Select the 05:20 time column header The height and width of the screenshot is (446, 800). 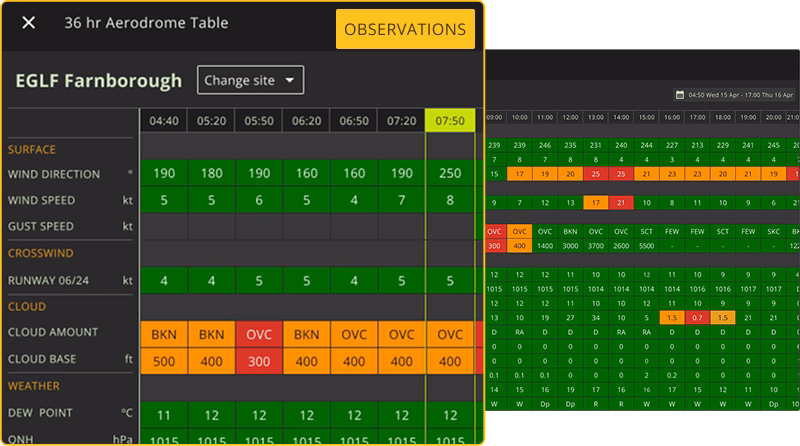[x=211, y=121]
